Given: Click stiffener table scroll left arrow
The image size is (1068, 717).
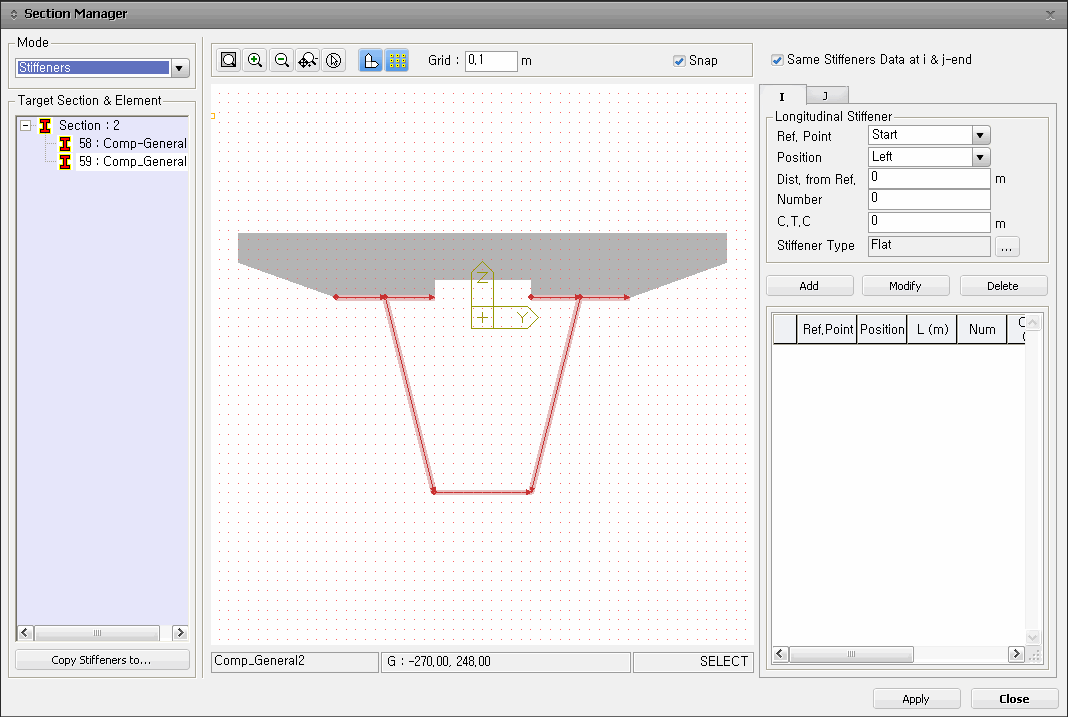Looking at the screenshot, I should point(781,654).
